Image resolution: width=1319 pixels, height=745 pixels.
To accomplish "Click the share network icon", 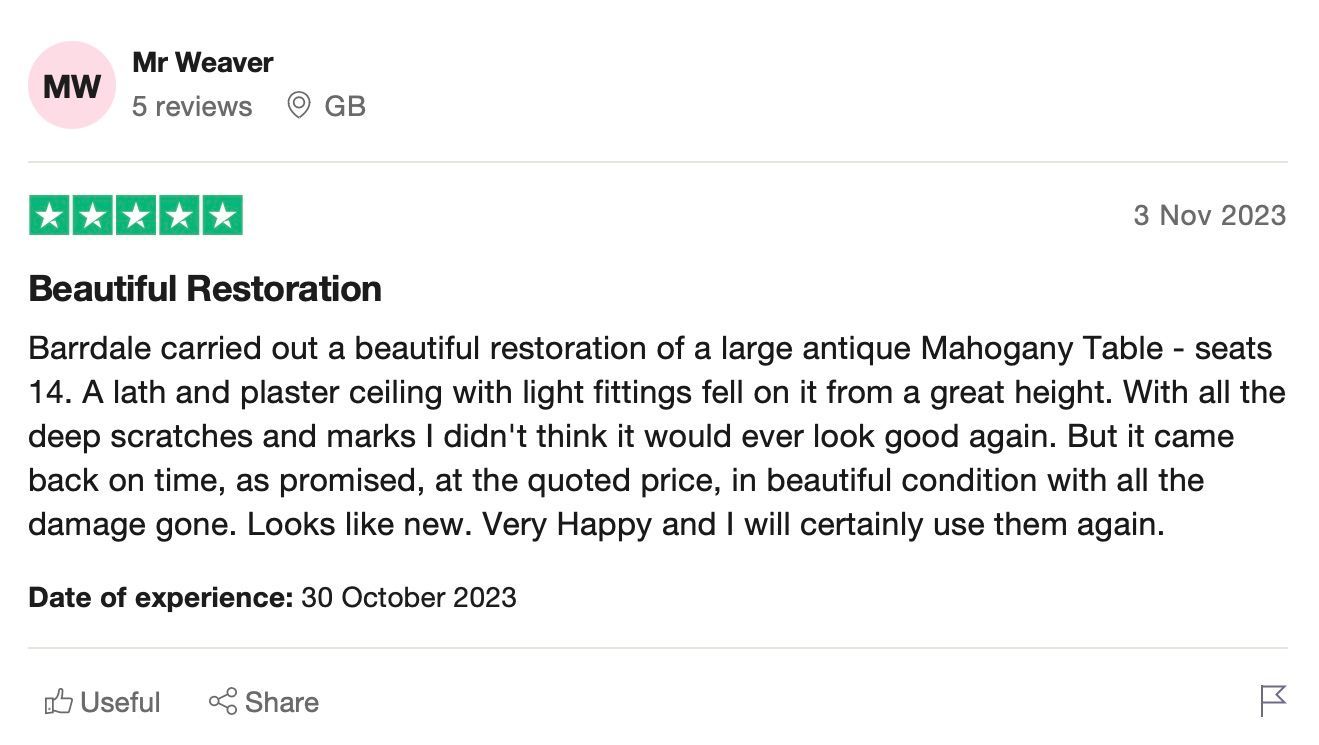I will tap(223, 701).
